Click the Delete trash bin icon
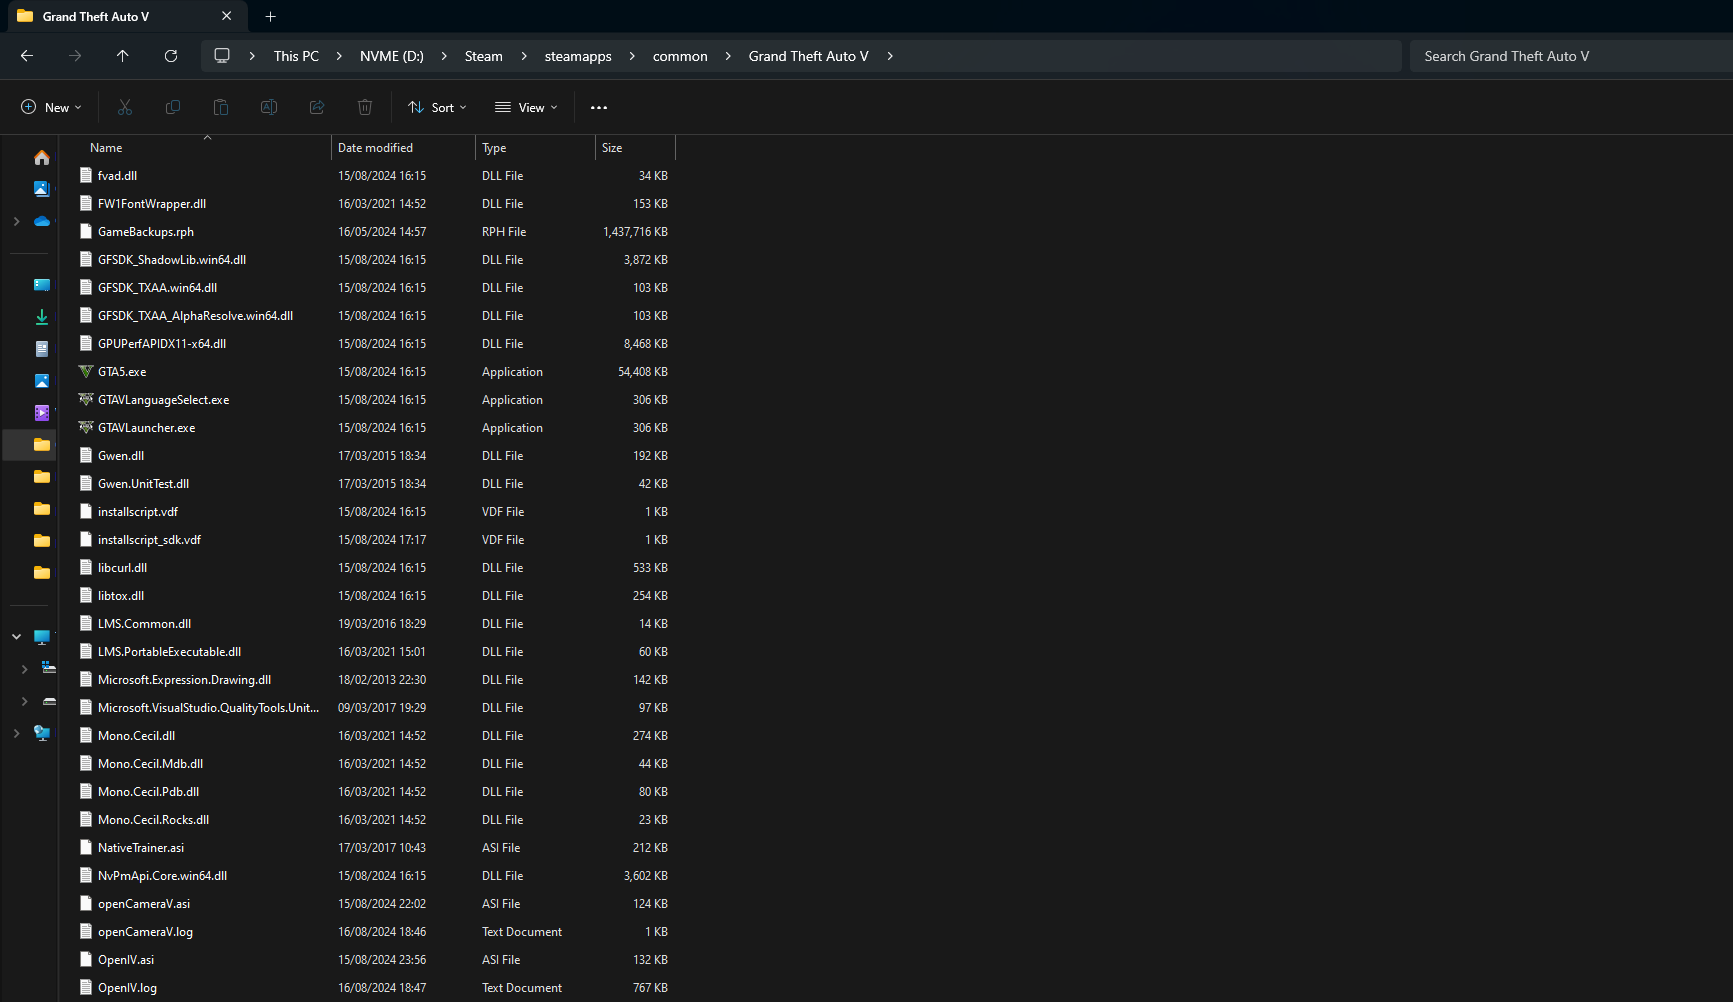Screen dimensions: 1733x1002 tap(365, 107)
